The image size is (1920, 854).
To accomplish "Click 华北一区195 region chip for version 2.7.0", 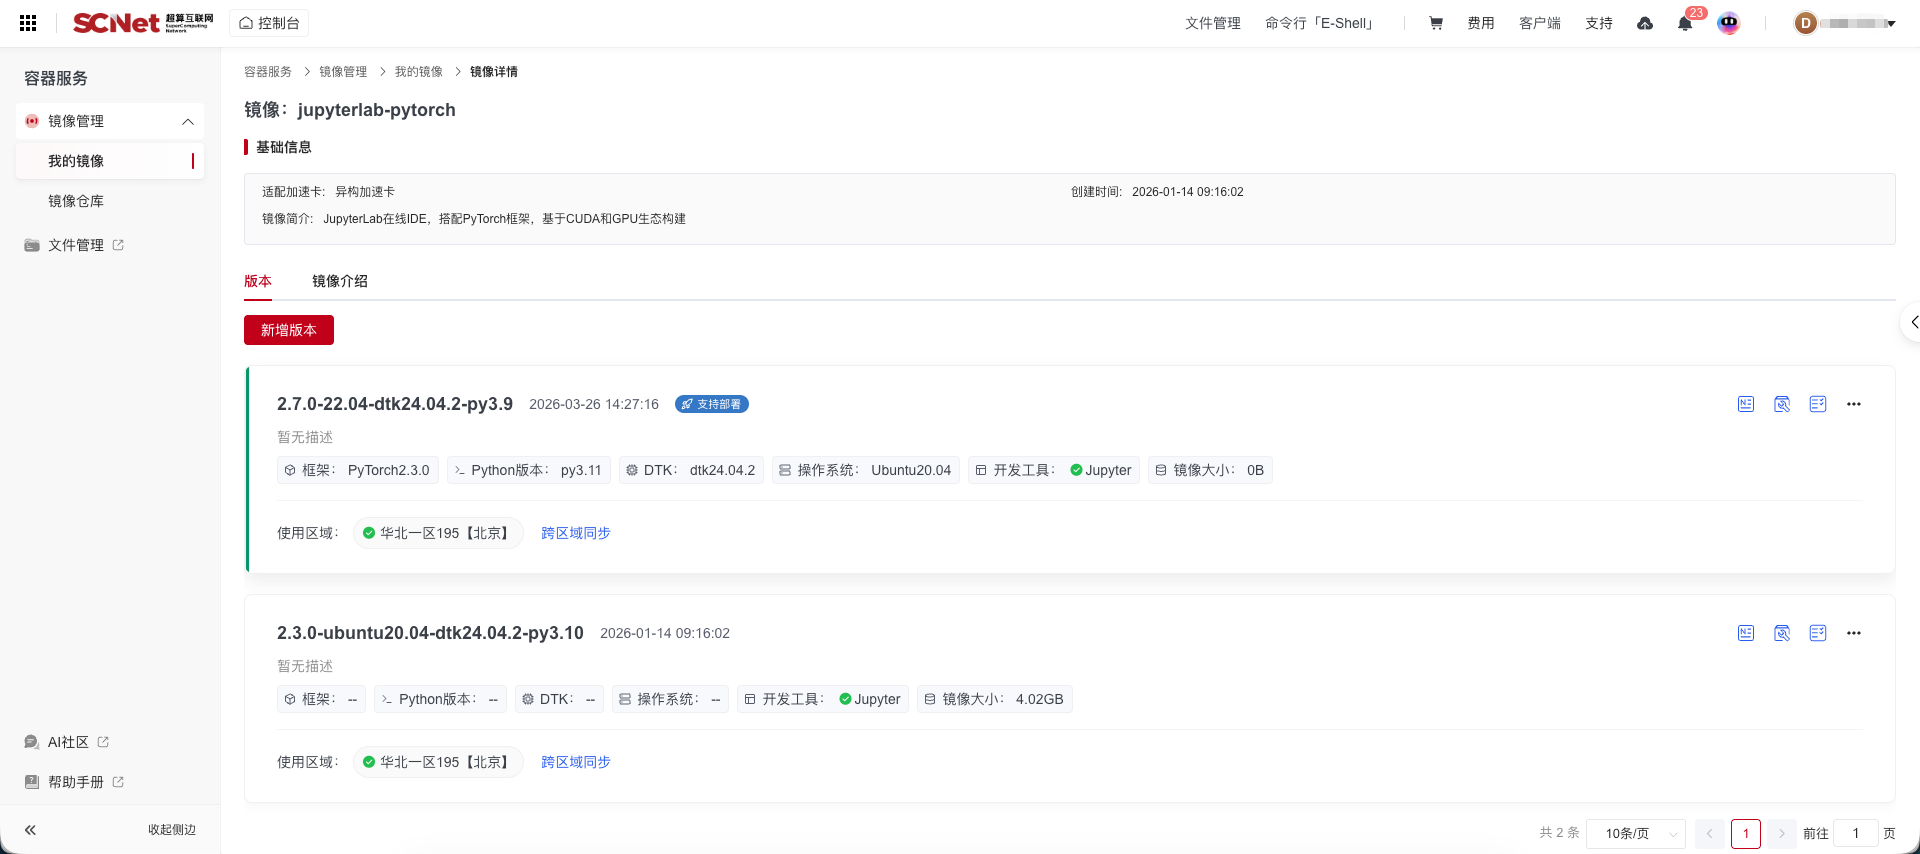I will (438, 533).
